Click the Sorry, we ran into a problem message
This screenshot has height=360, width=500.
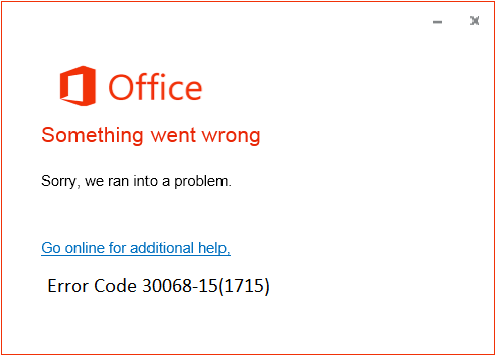[136, 181]
